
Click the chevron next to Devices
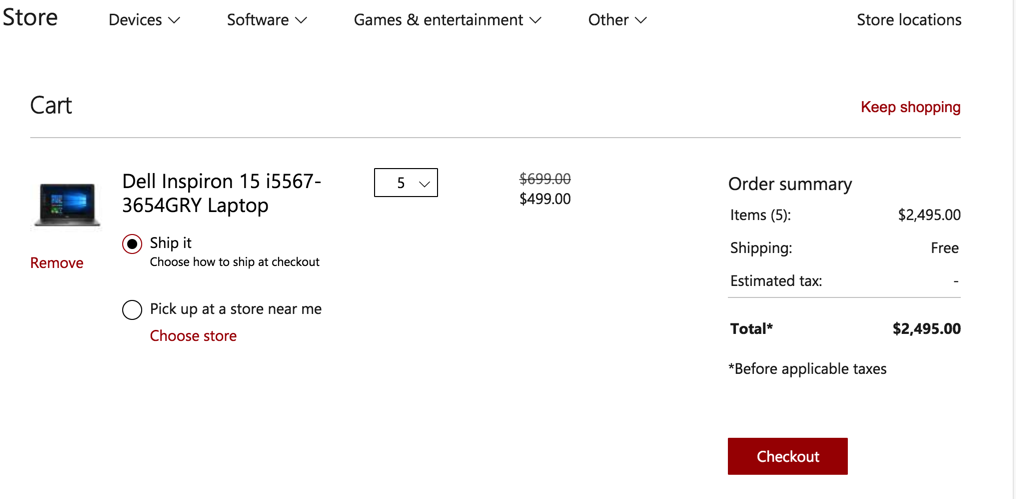coord(174,20)
